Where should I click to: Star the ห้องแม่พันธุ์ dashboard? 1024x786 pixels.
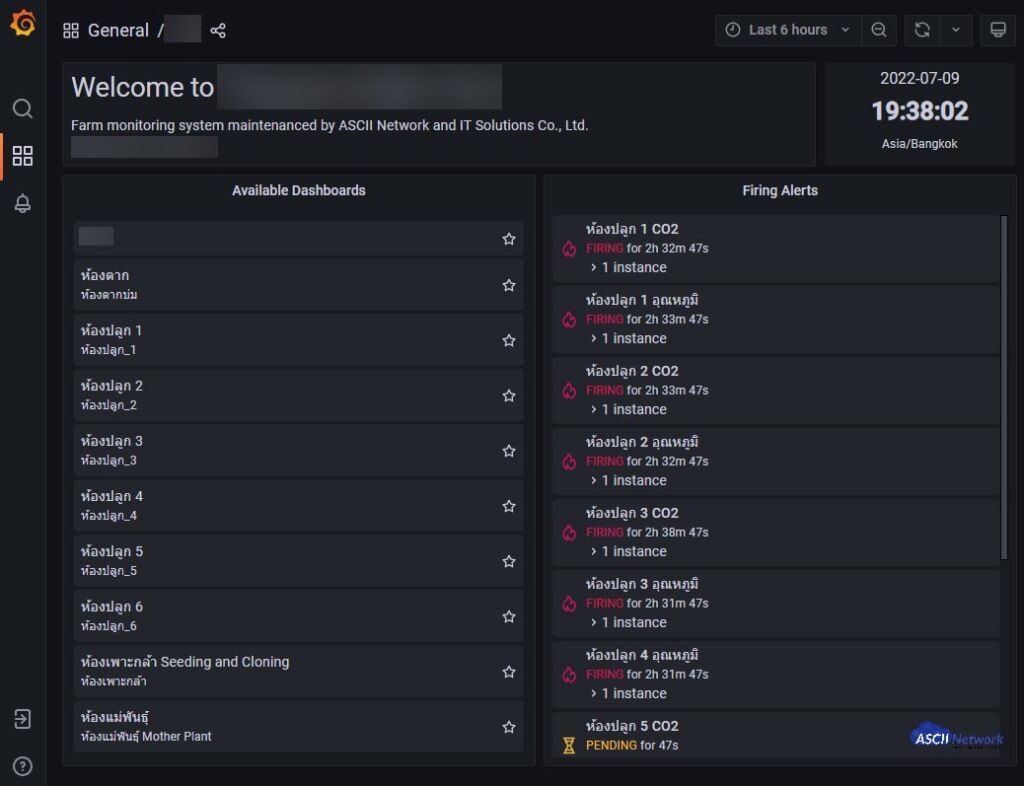click(x=509, y=727)
